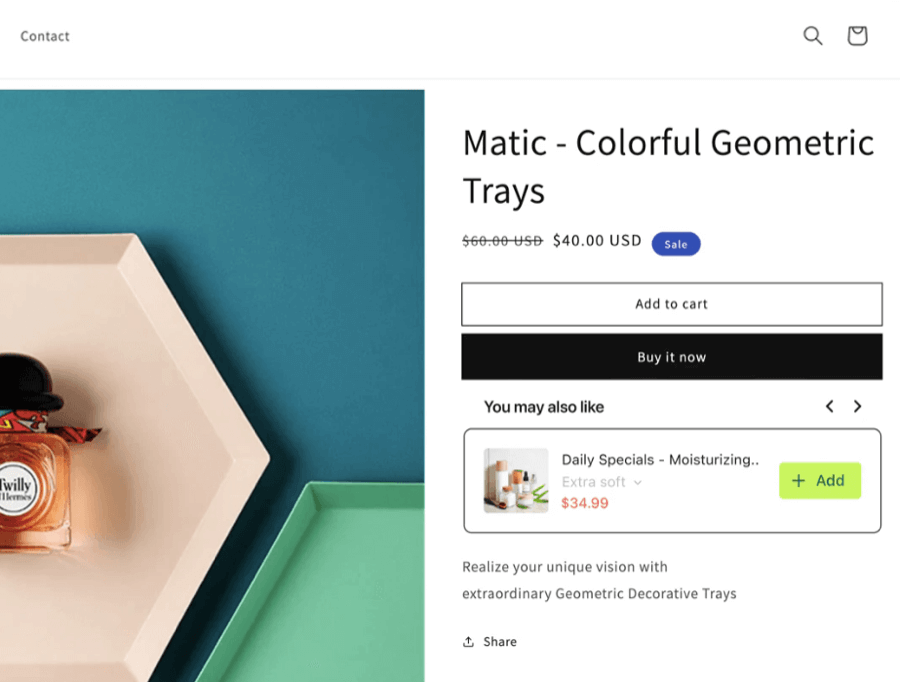Click the You may also like heading

click(x=544, y=407)
